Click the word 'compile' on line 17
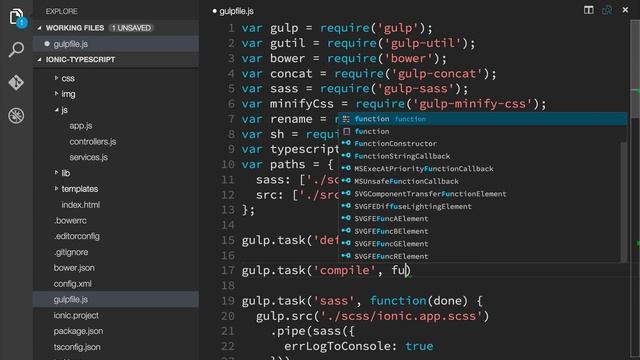Image resolution: width=640 pixels, height=360 pixels. click(x=344, y=270)
